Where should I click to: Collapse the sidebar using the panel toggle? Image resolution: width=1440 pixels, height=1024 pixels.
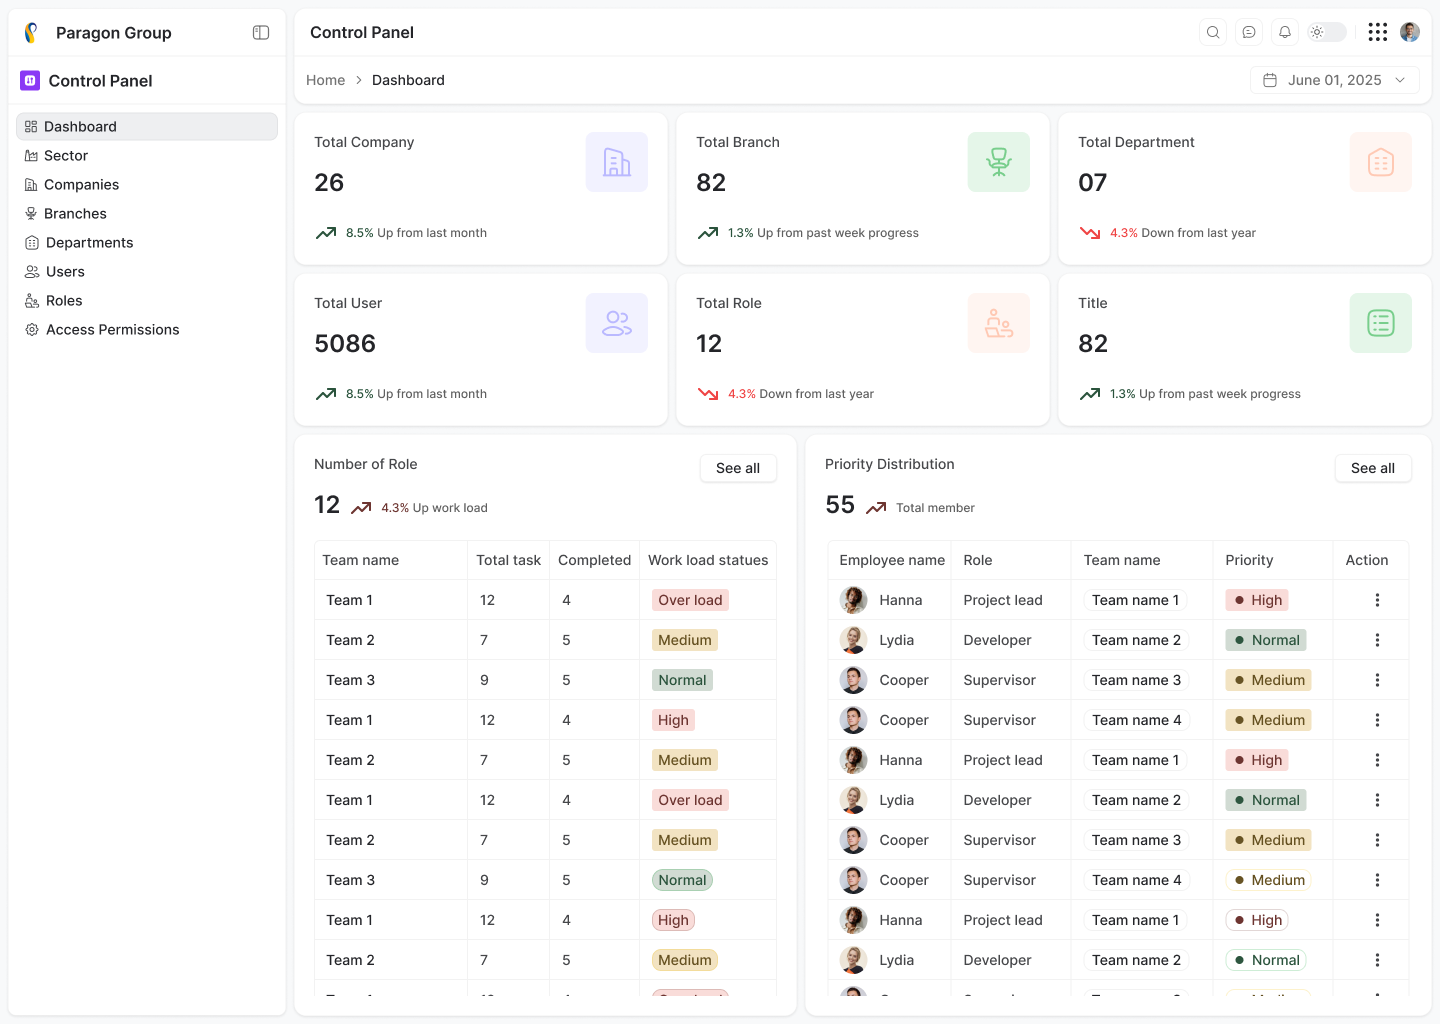coord(260,32)
